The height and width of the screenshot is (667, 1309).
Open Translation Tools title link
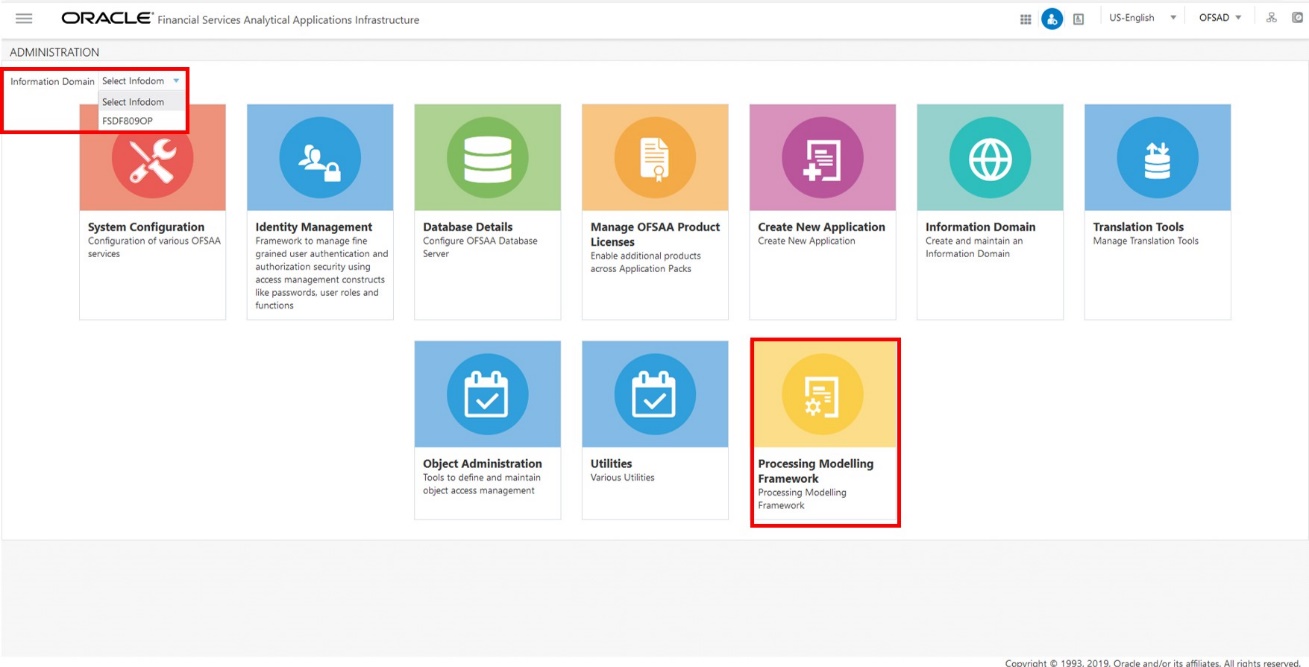point(1138,227)
